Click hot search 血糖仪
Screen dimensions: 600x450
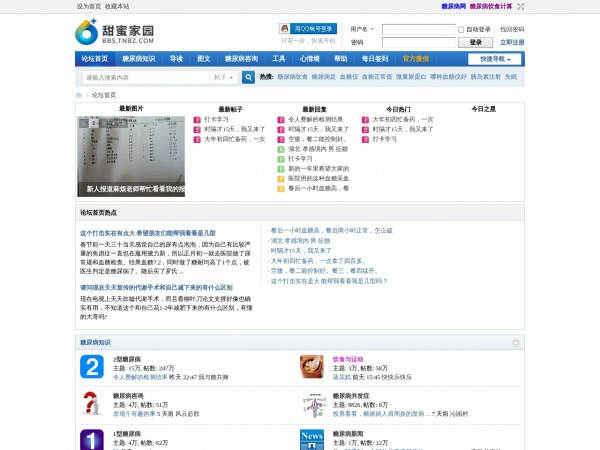coord(349,77)
